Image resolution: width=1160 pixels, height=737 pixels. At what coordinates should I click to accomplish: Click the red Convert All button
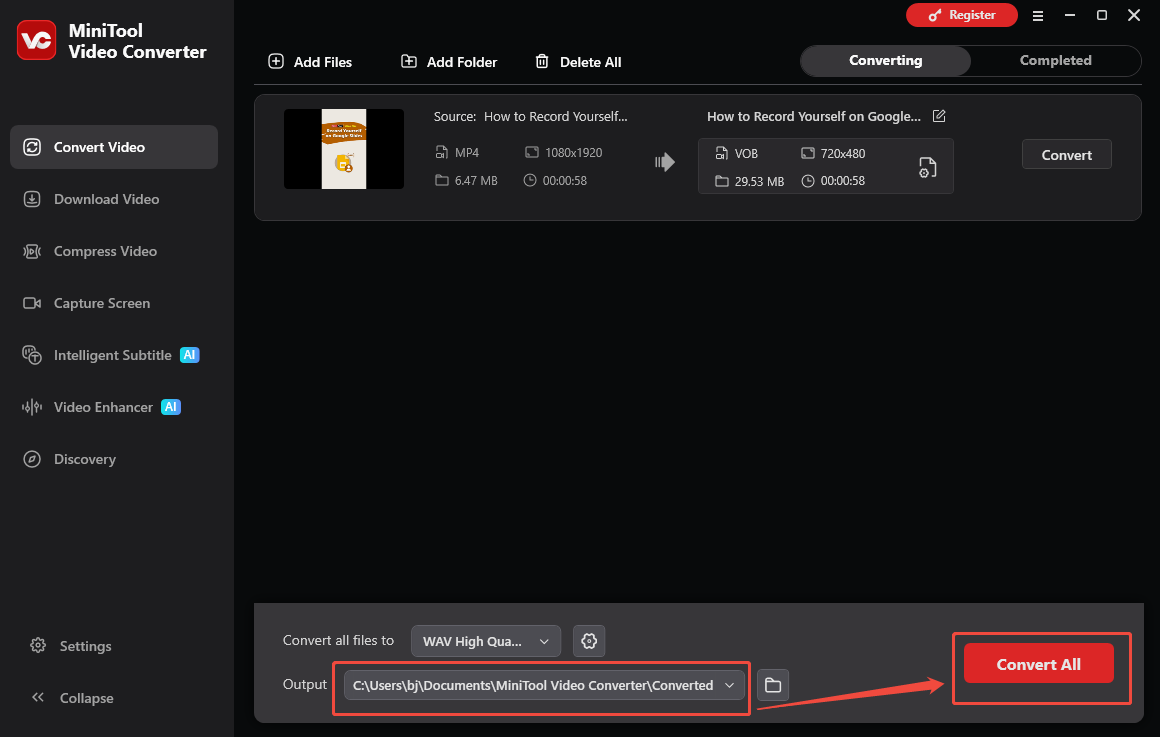tap(1039, 664)
